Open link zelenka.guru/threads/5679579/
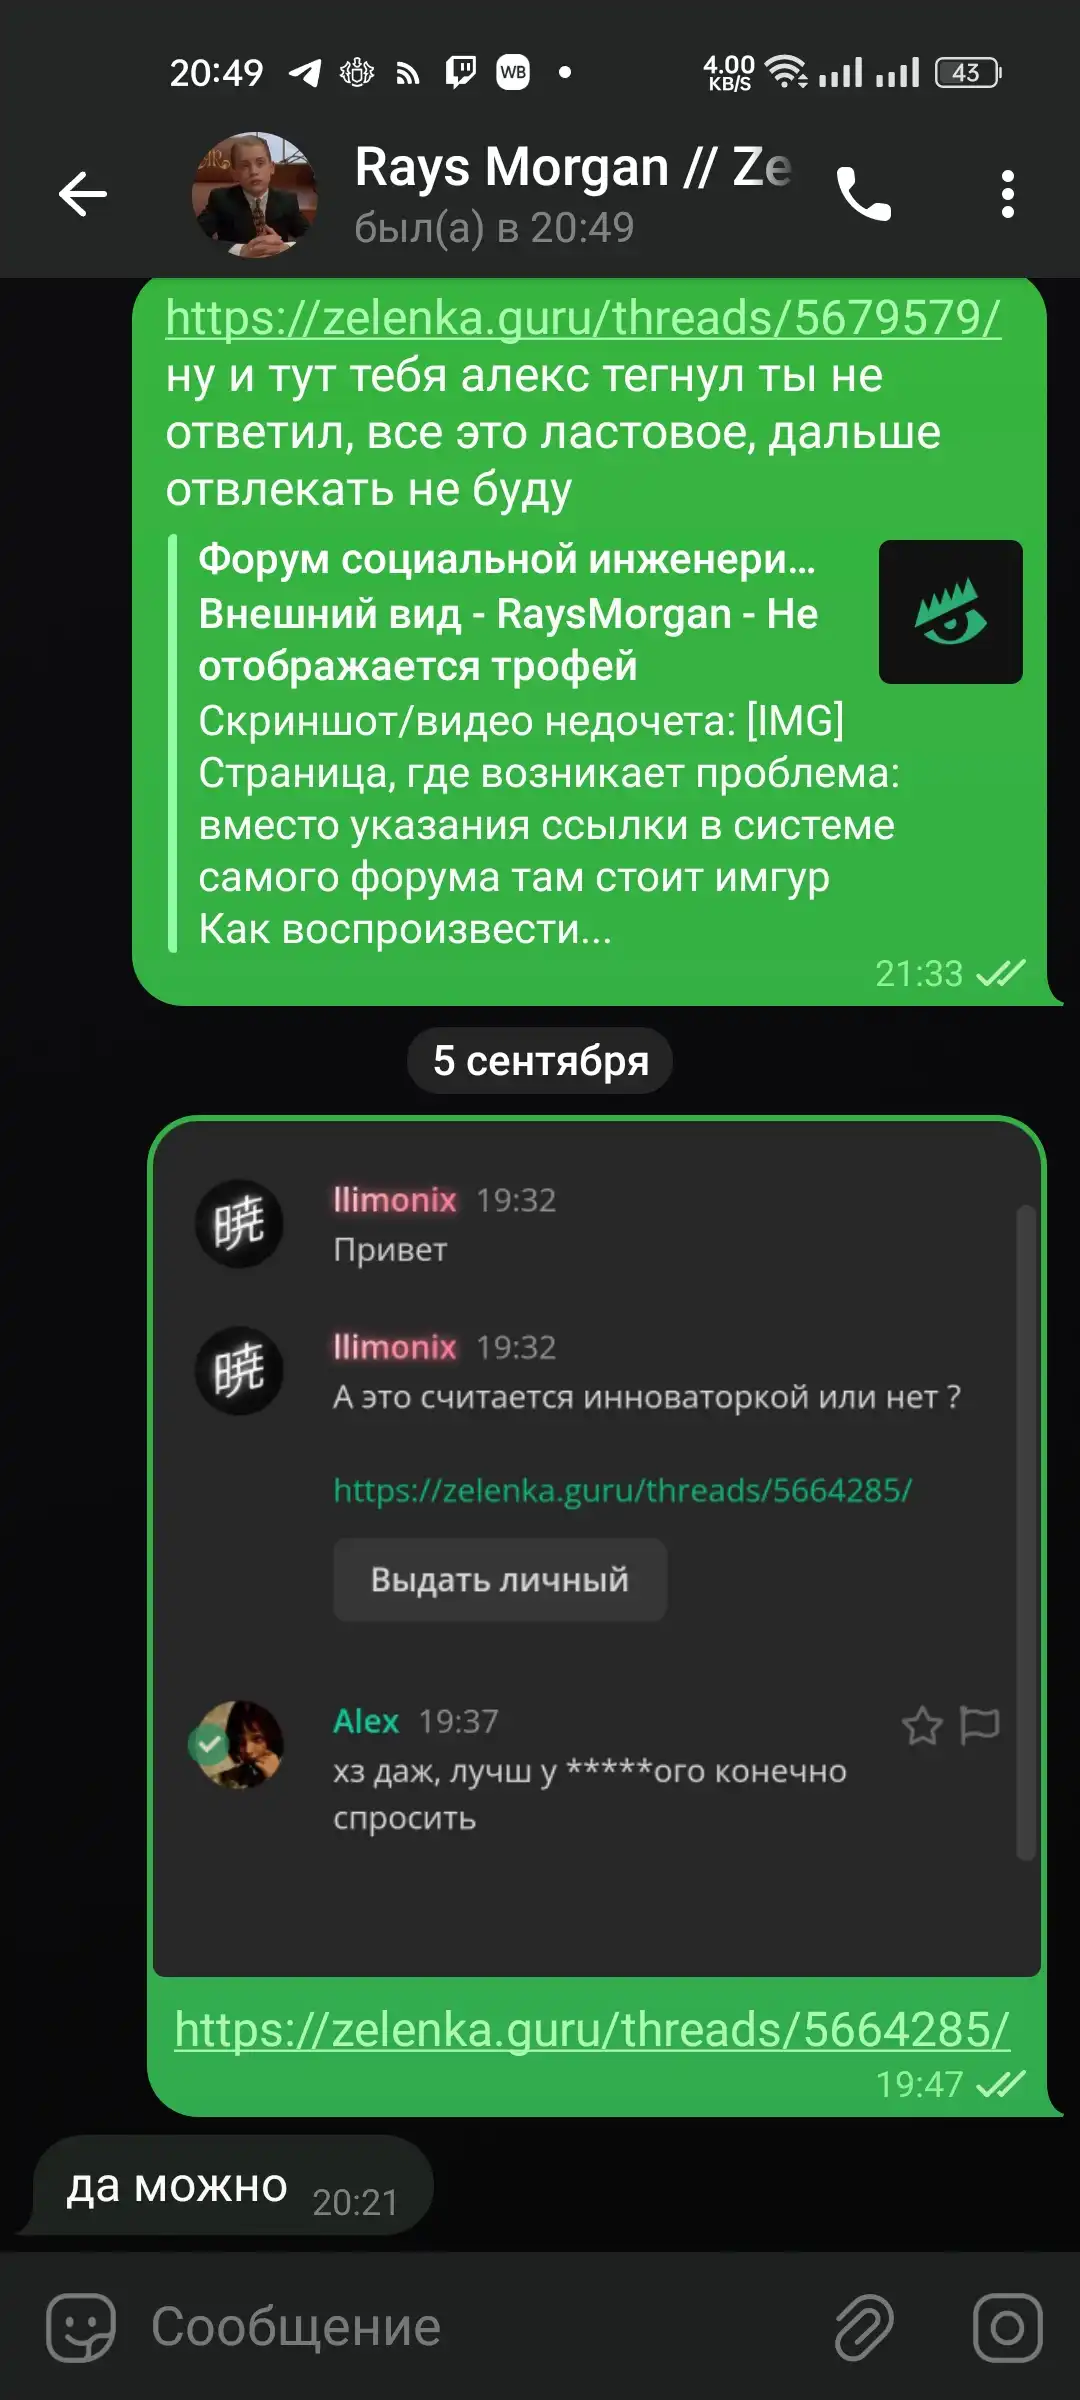1080x2400 pixels. click(583, 318)
